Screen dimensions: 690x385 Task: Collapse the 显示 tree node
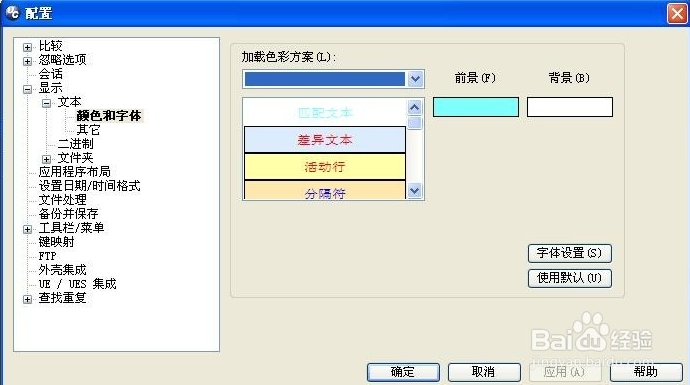pyautogui.click(x=27, y=89)
